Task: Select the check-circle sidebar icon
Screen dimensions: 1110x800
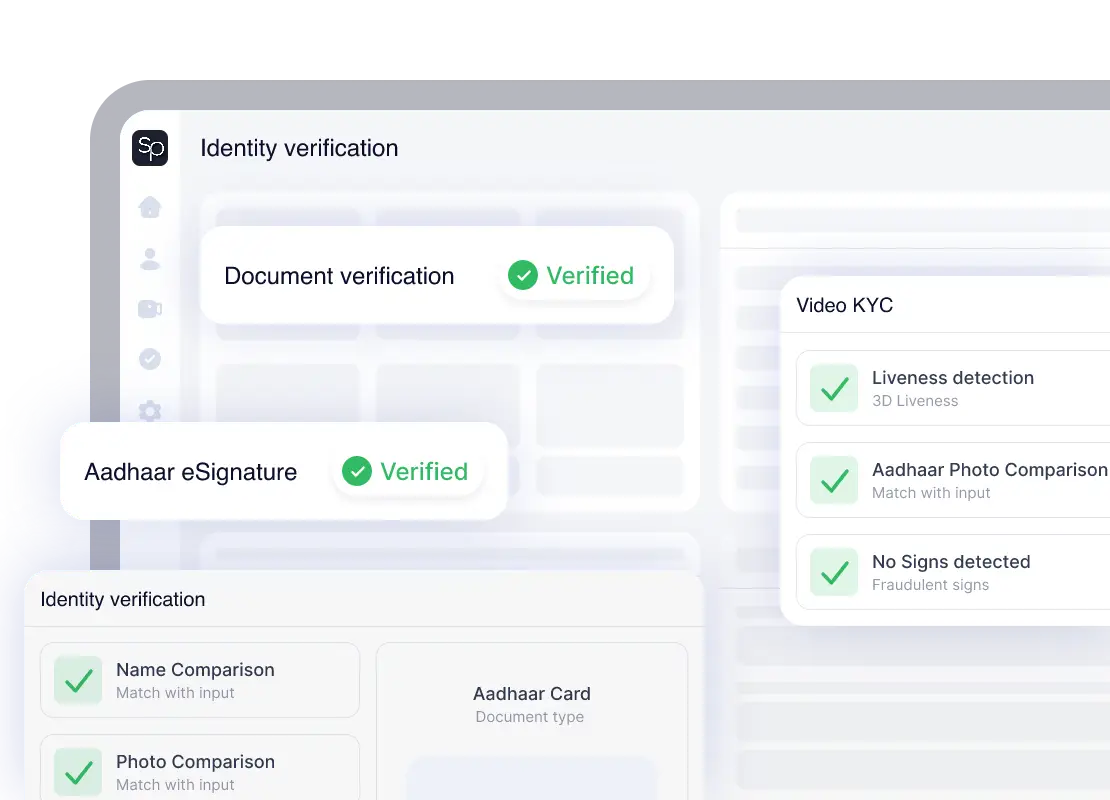Action: click(x=150, y=359)
